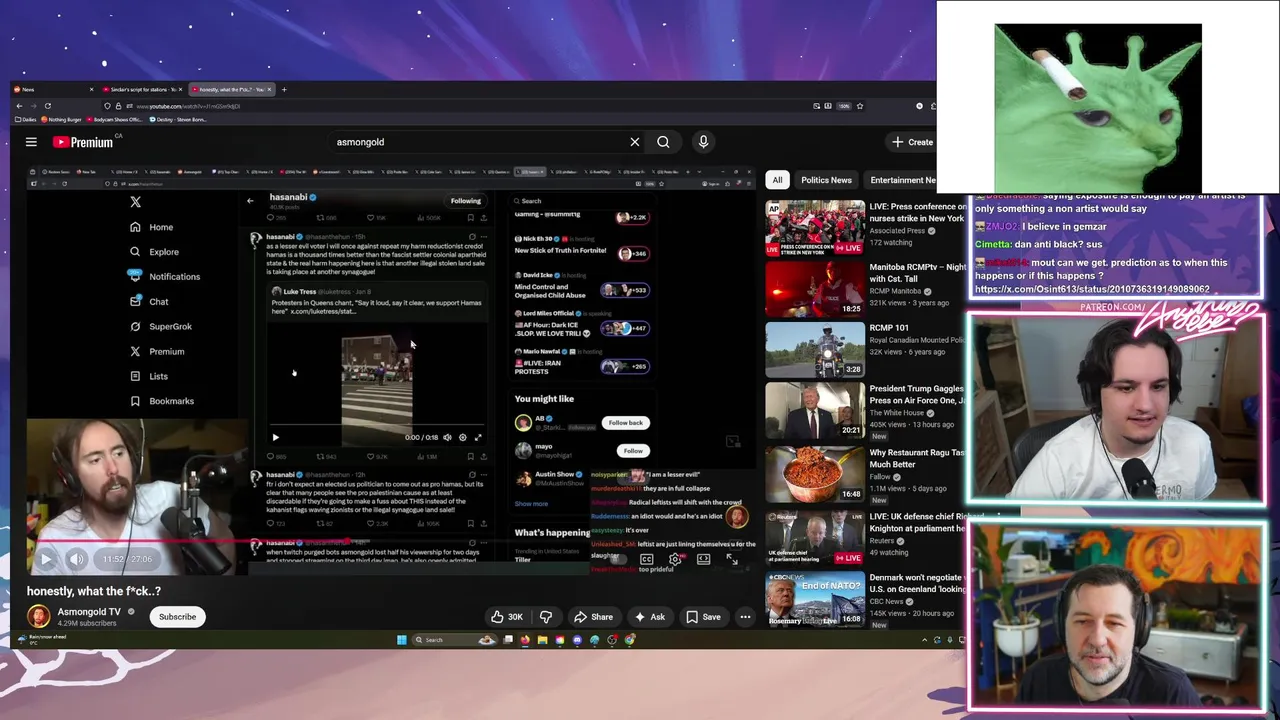
Task: Open the UK defense chief live thumbnail
Action: coord(815,537)
